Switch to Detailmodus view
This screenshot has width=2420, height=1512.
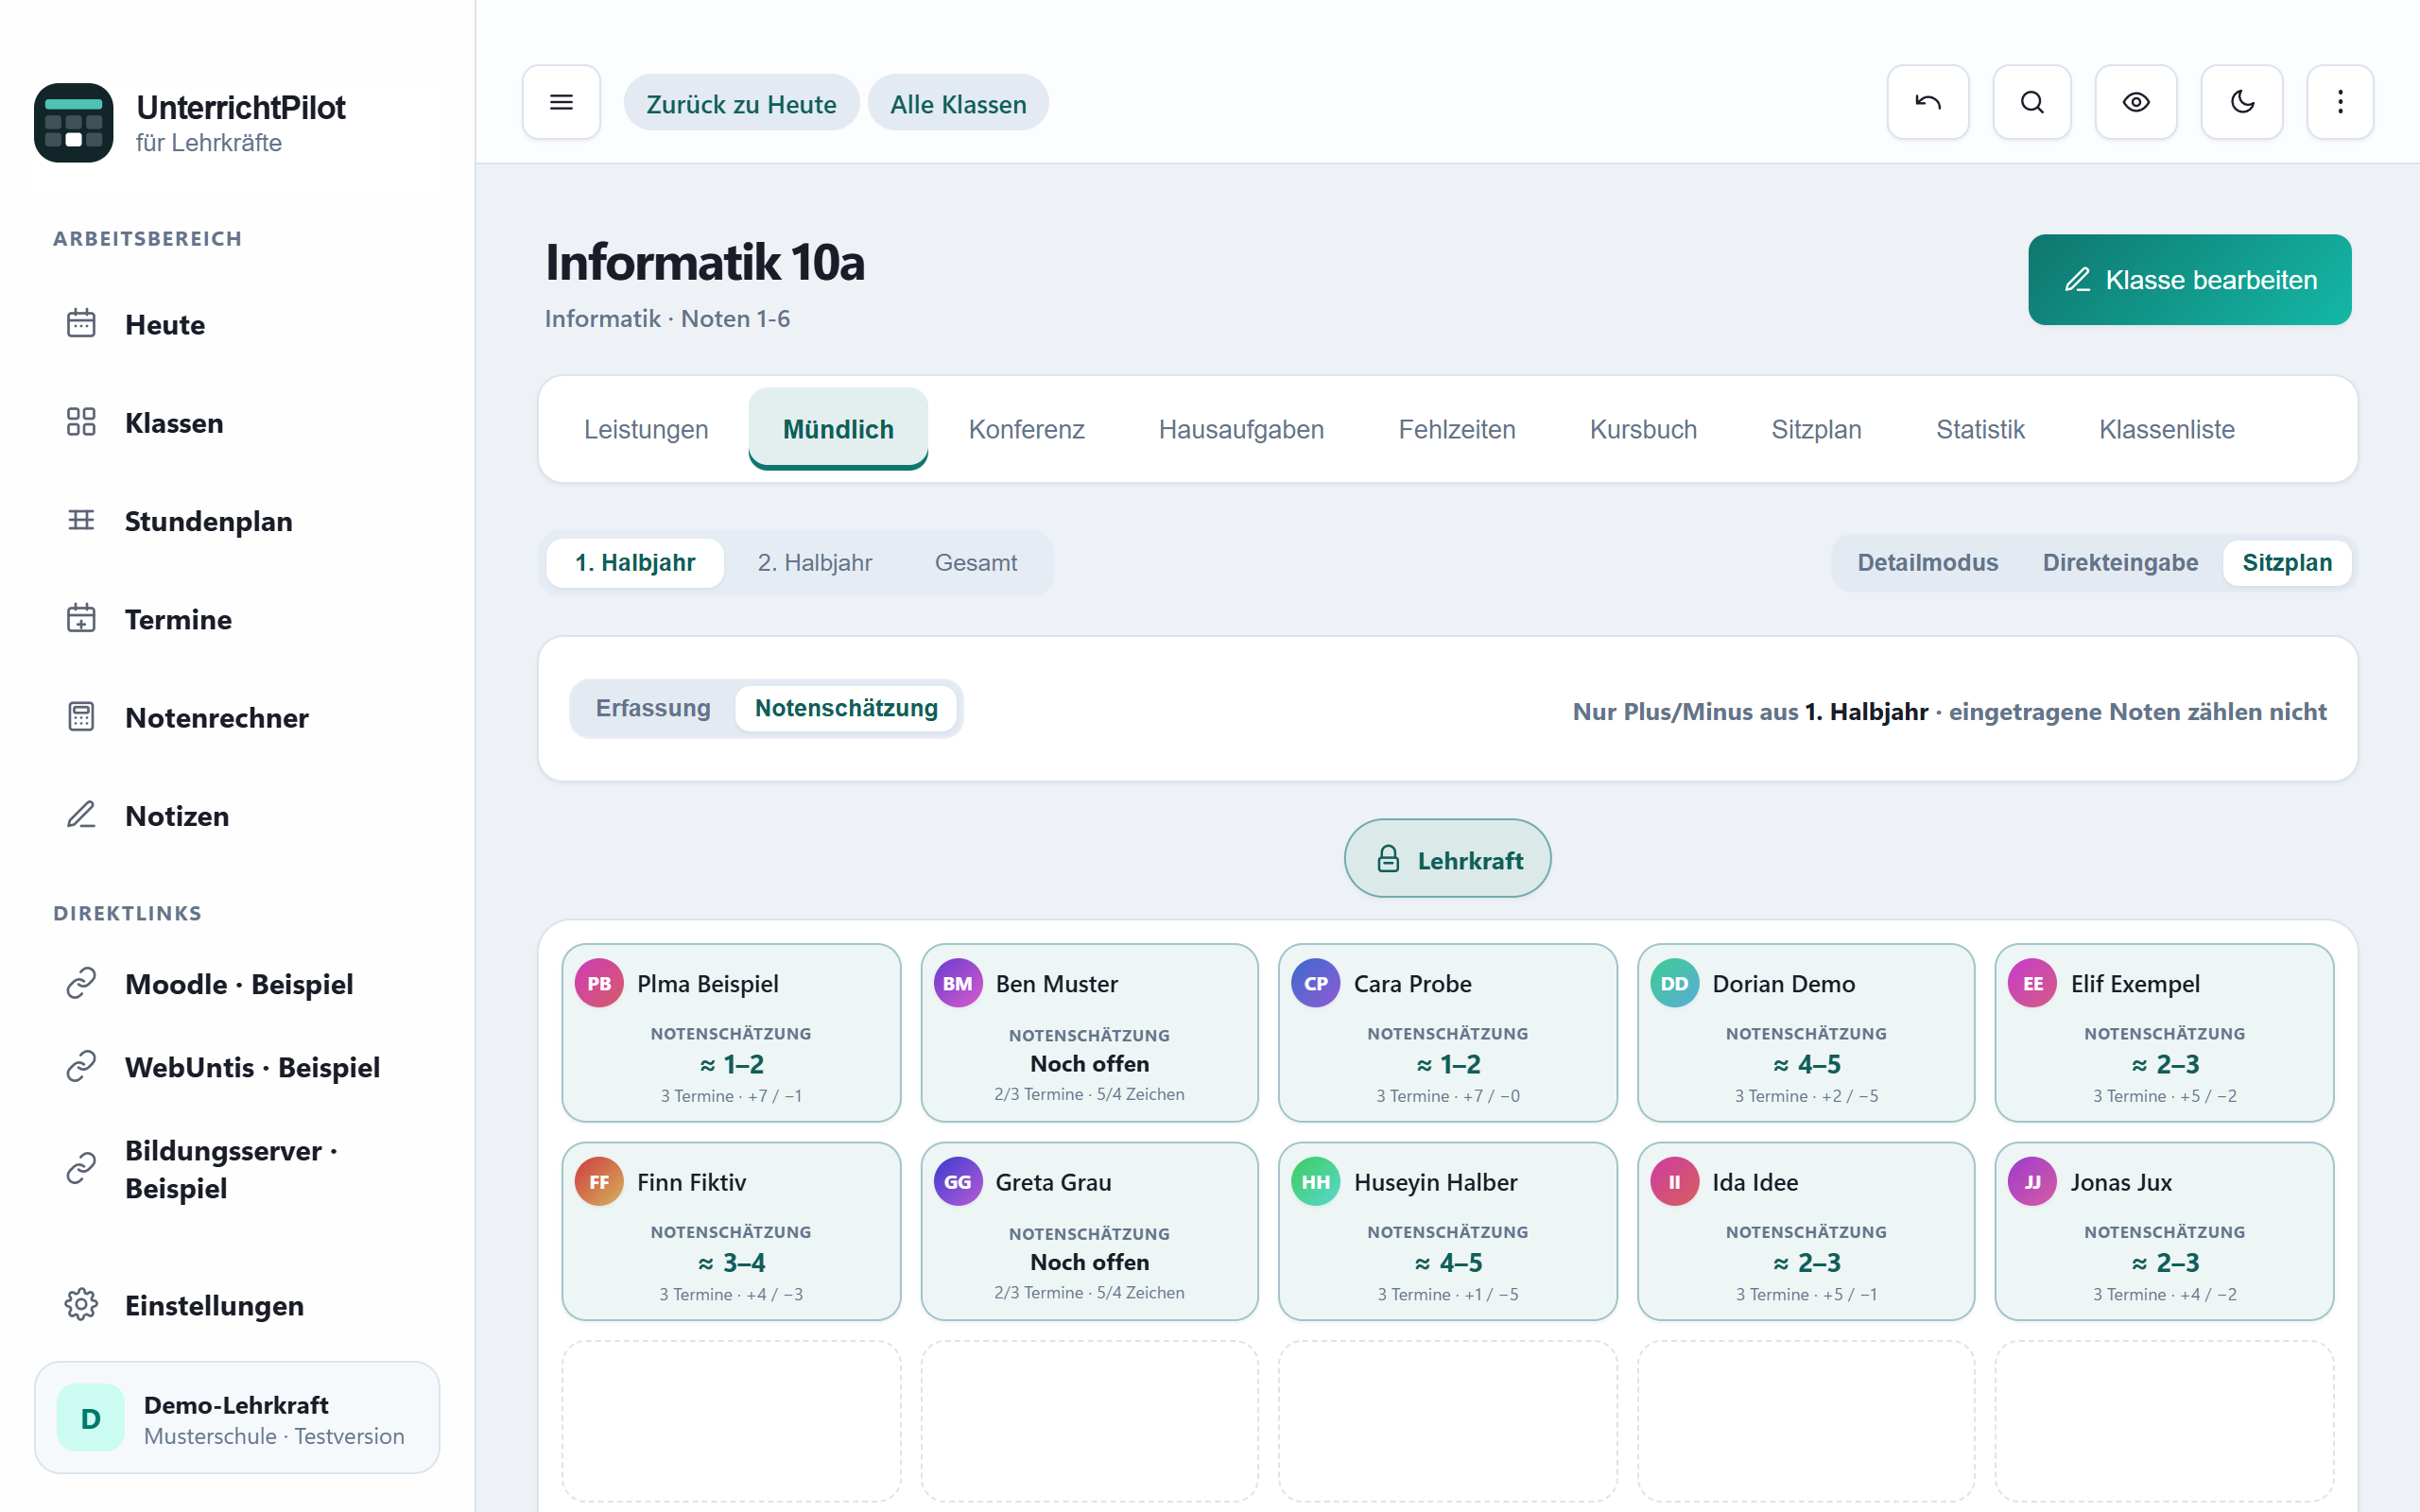click(1927, 563)
